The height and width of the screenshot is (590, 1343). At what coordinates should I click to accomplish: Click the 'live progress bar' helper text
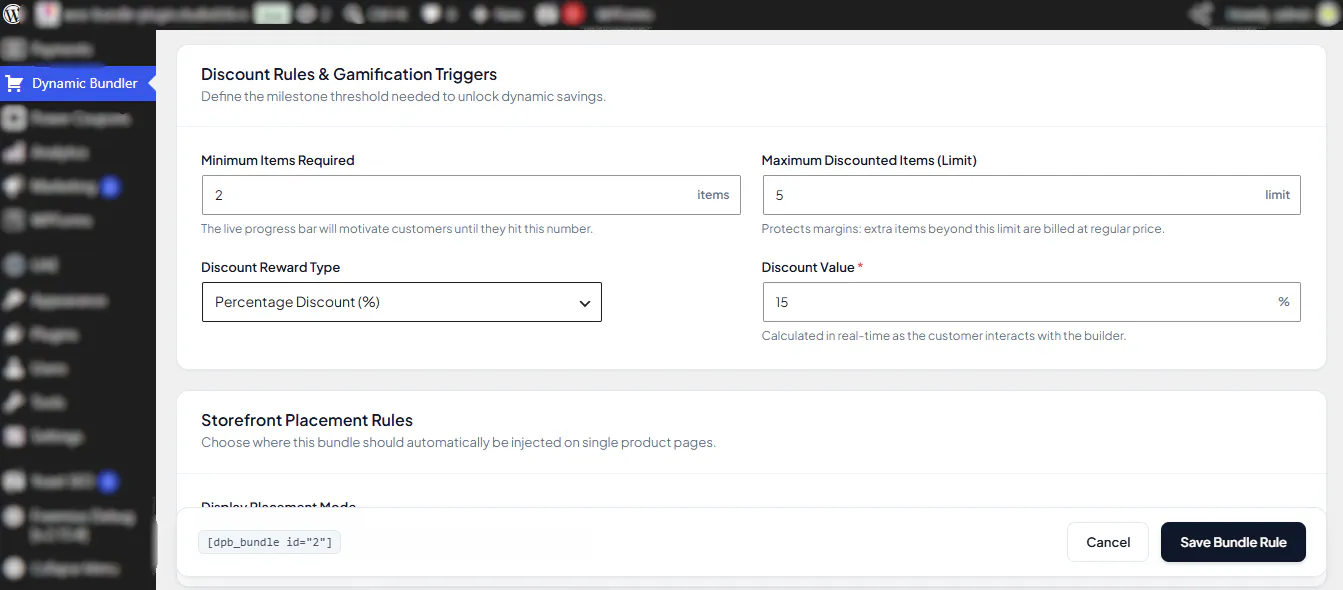click(397, 229)
